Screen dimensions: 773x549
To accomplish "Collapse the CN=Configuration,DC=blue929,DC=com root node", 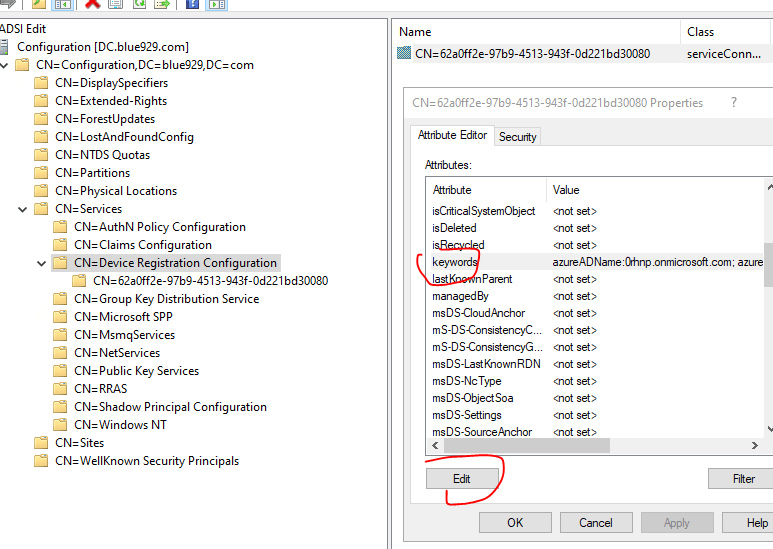I will [x=5, y=65].
